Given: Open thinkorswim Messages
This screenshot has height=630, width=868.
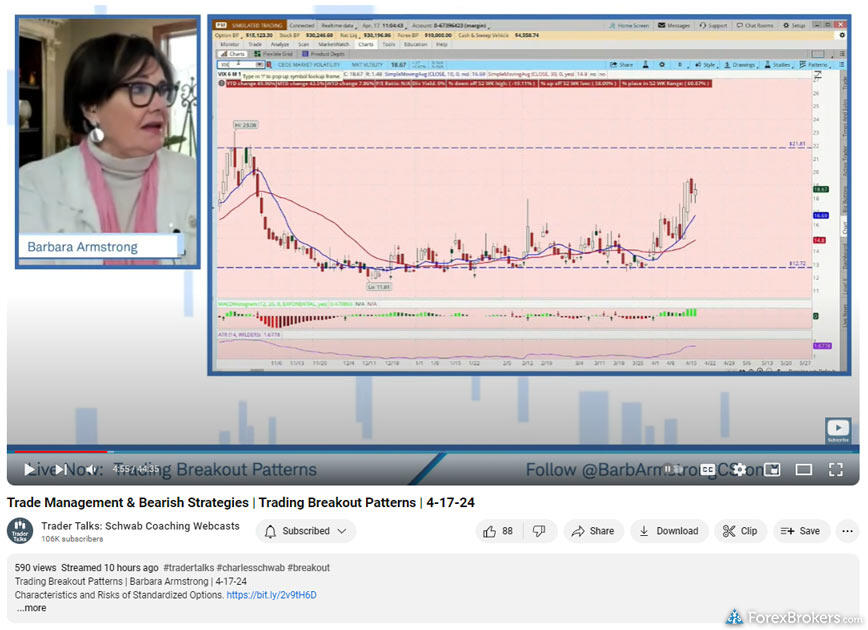Looking at the screenshot, I should point(674,25).
